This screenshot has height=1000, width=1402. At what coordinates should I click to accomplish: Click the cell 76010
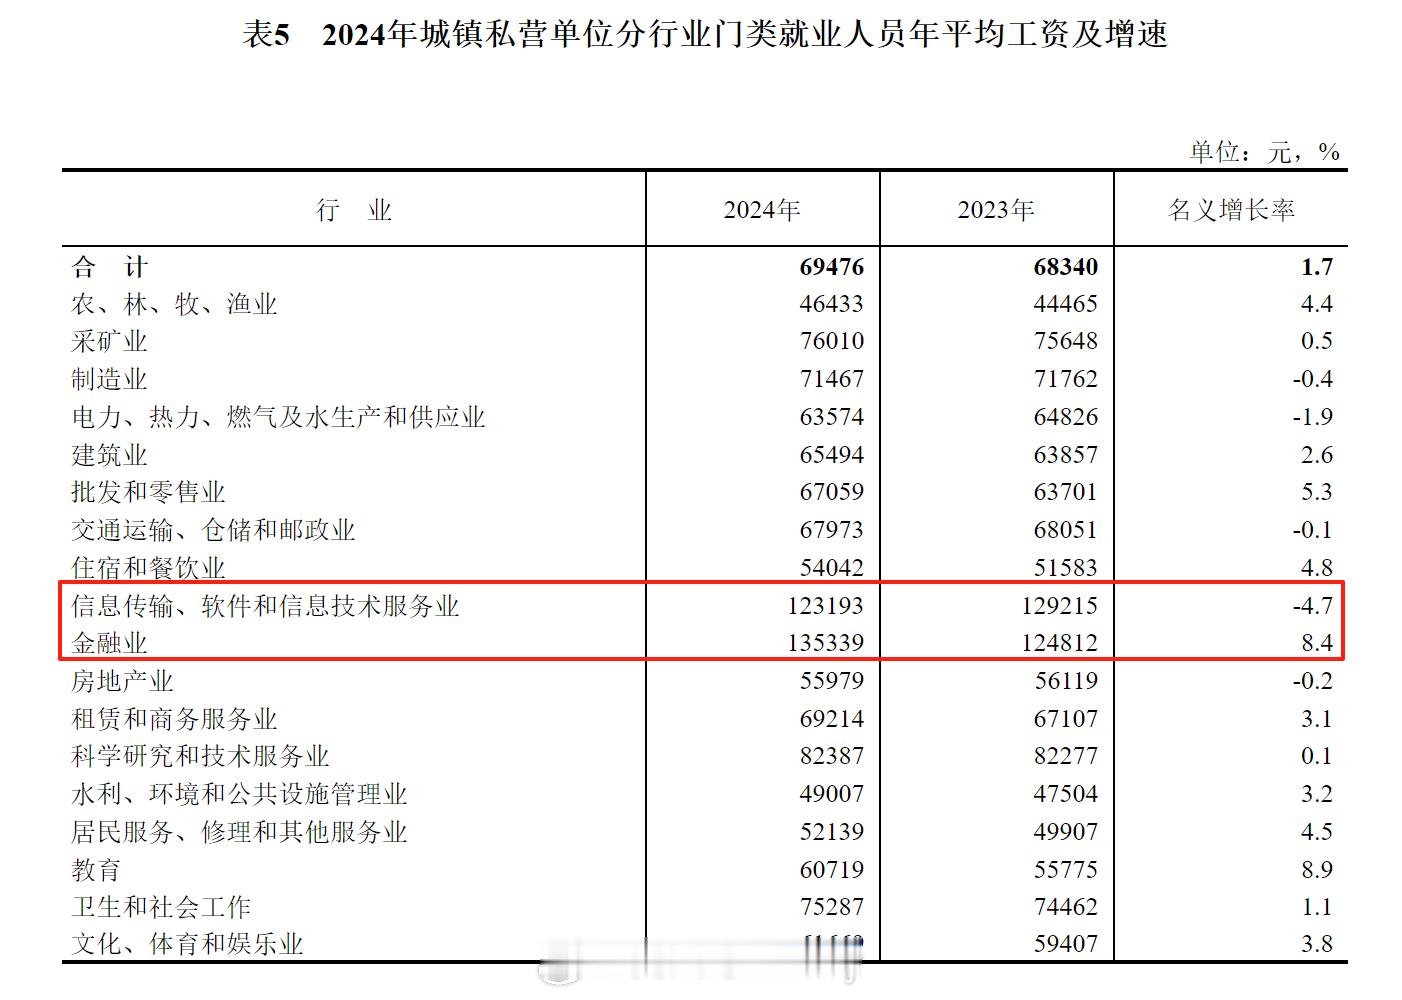[832, 341]
